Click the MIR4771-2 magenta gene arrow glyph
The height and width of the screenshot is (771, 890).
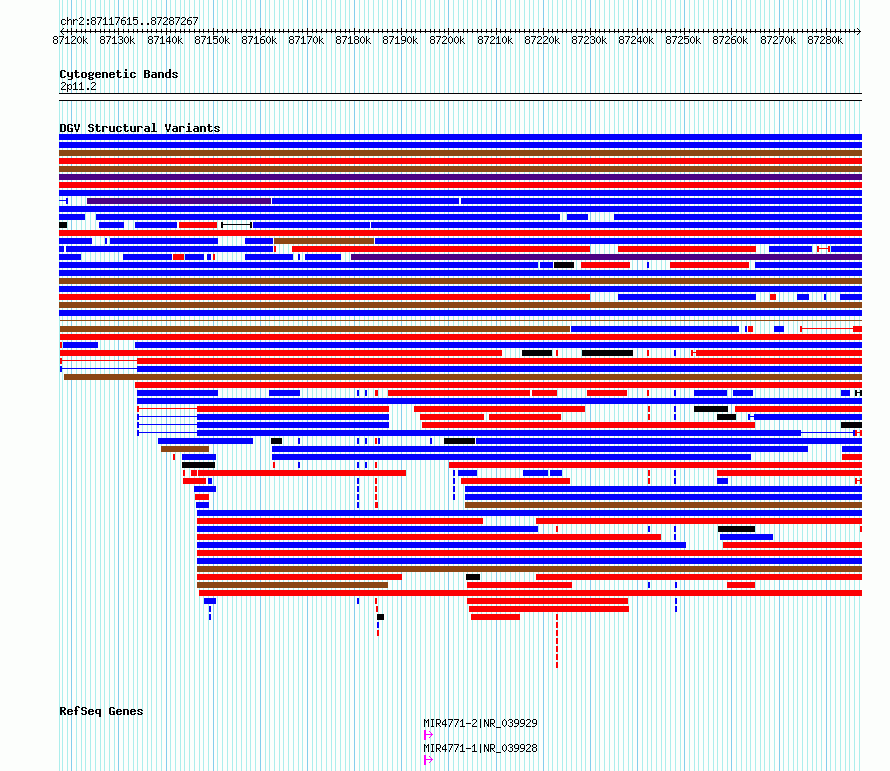click(x=428, y=735)
